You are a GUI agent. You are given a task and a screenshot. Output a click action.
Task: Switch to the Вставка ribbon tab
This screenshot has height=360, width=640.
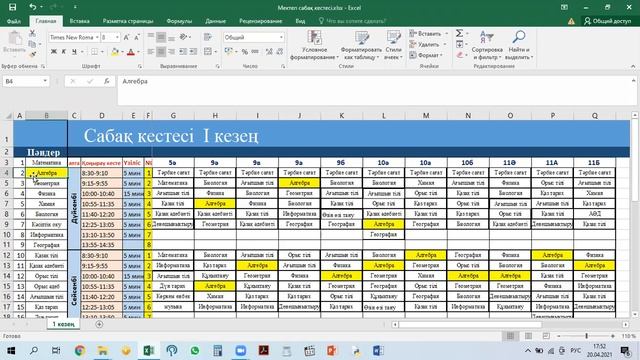[x=79, y=21]
